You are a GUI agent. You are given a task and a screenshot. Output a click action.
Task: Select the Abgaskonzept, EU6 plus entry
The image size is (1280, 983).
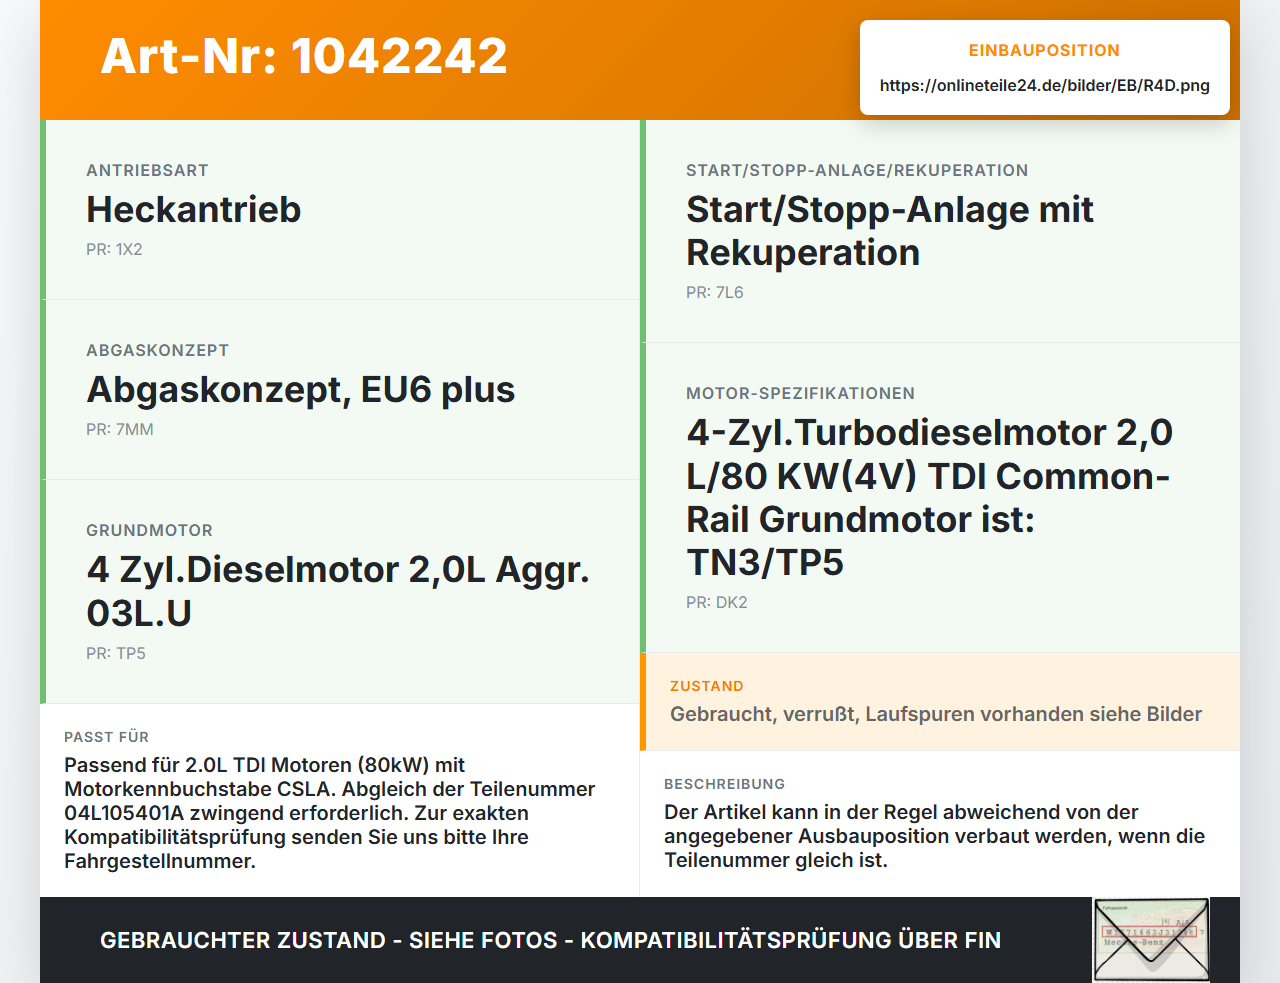point(300,389)
